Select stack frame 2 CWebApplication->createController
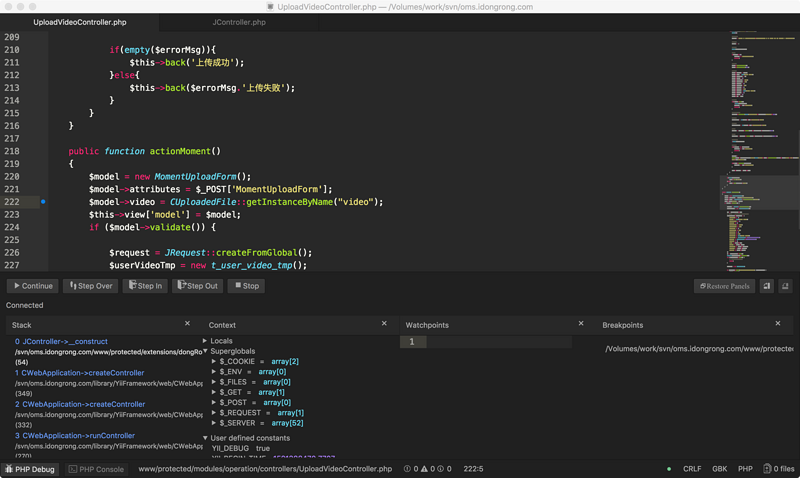Screen dimensions: 800x478 coord(80,404)
